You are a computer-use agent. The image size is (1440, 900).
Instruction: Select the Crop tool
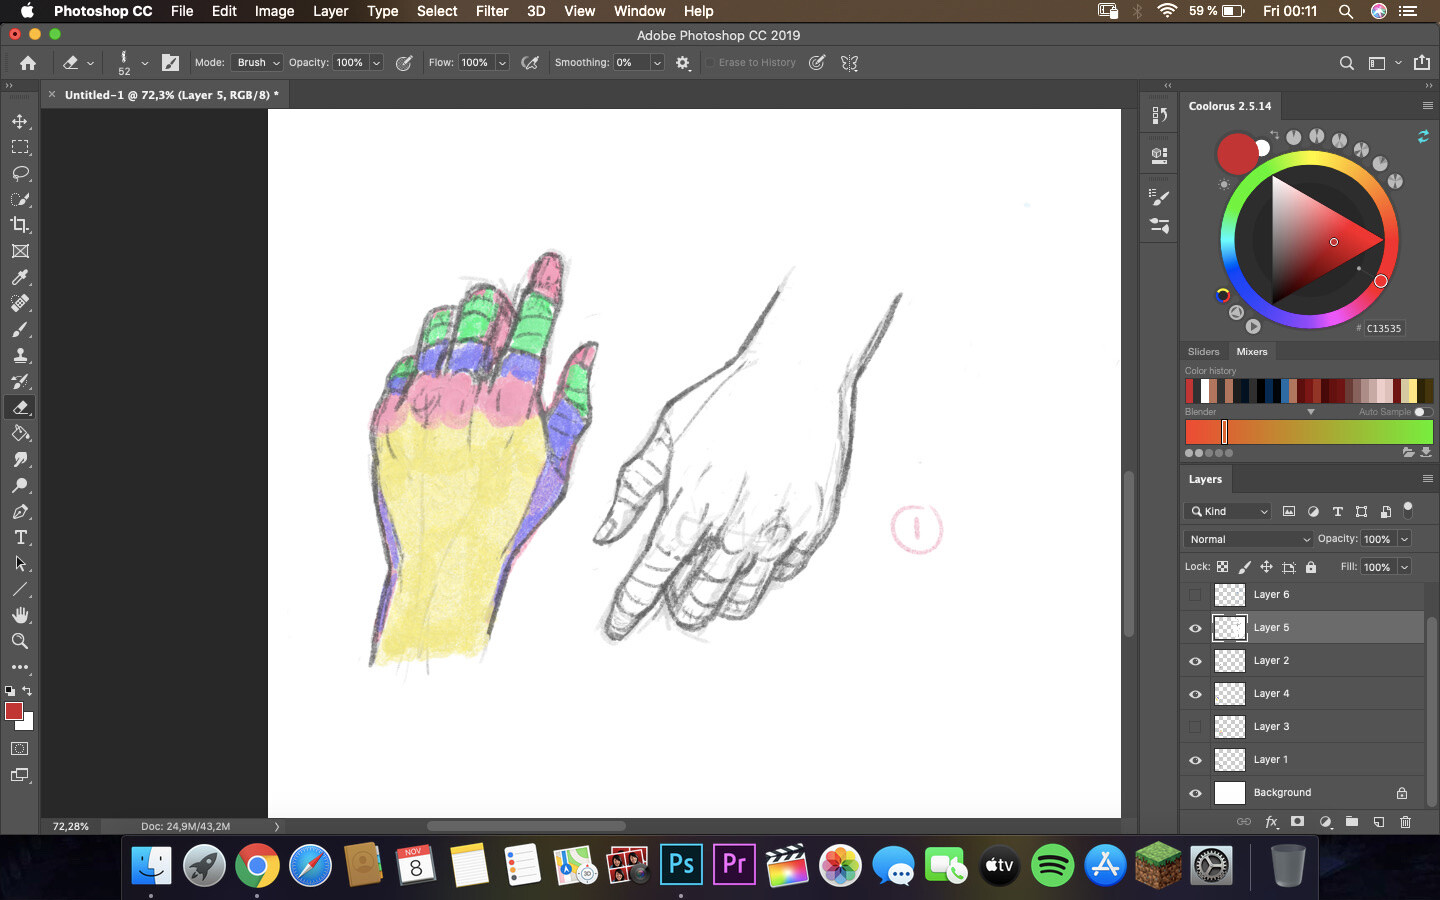pos(20,225)
